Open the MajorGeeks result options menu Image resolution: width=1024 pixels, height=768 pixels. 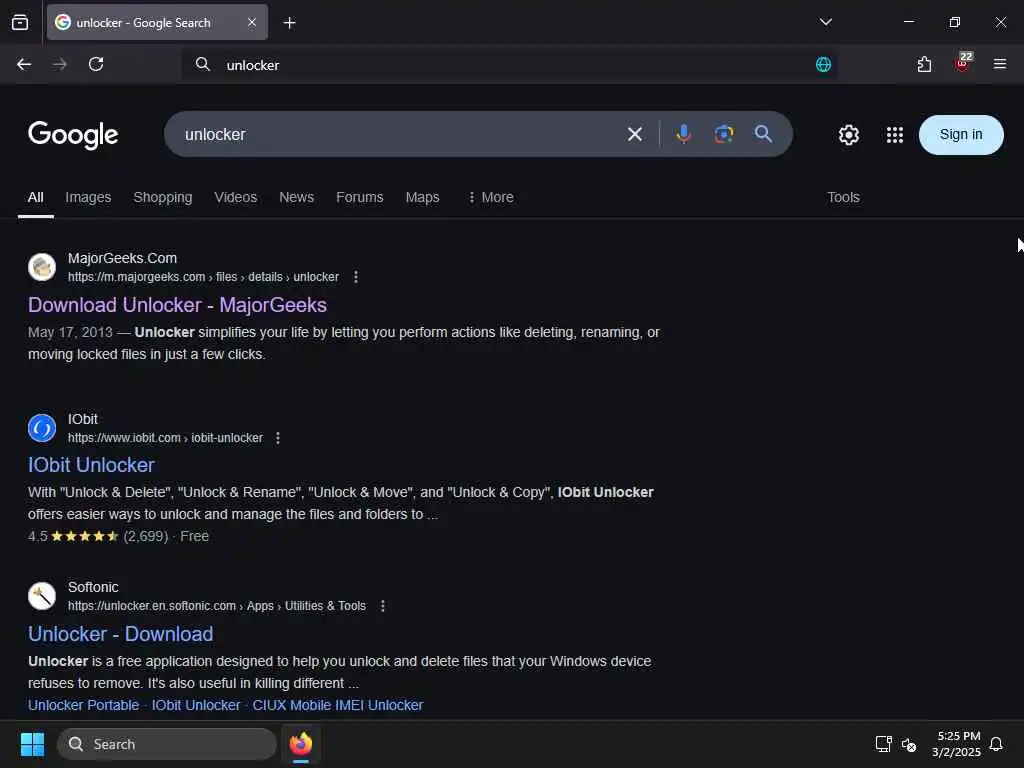(355, 277)
